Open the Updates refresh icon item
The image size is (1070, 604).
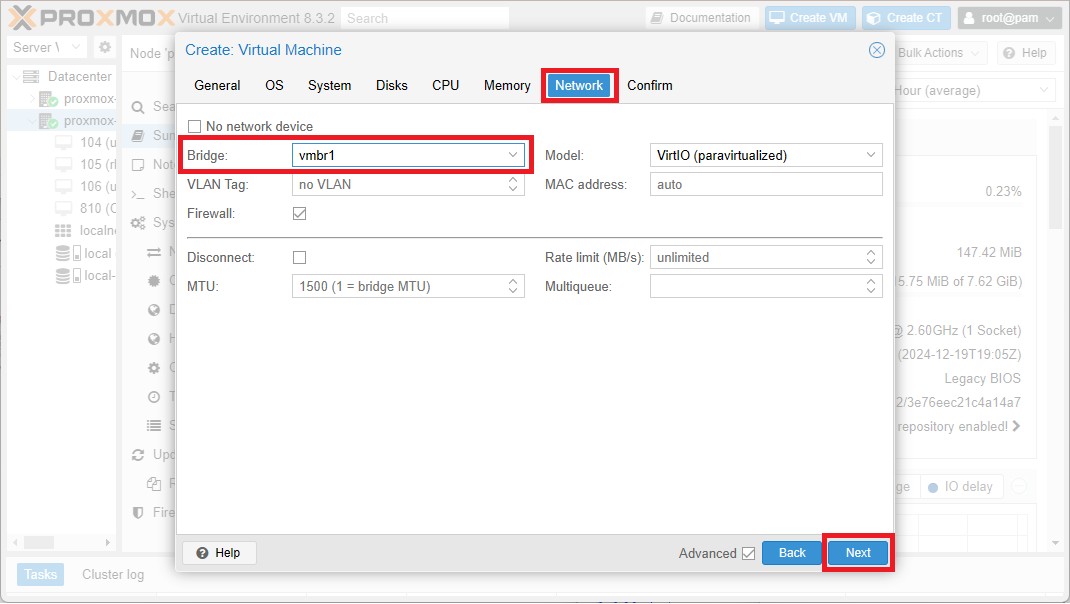click(x=138, y=455)
